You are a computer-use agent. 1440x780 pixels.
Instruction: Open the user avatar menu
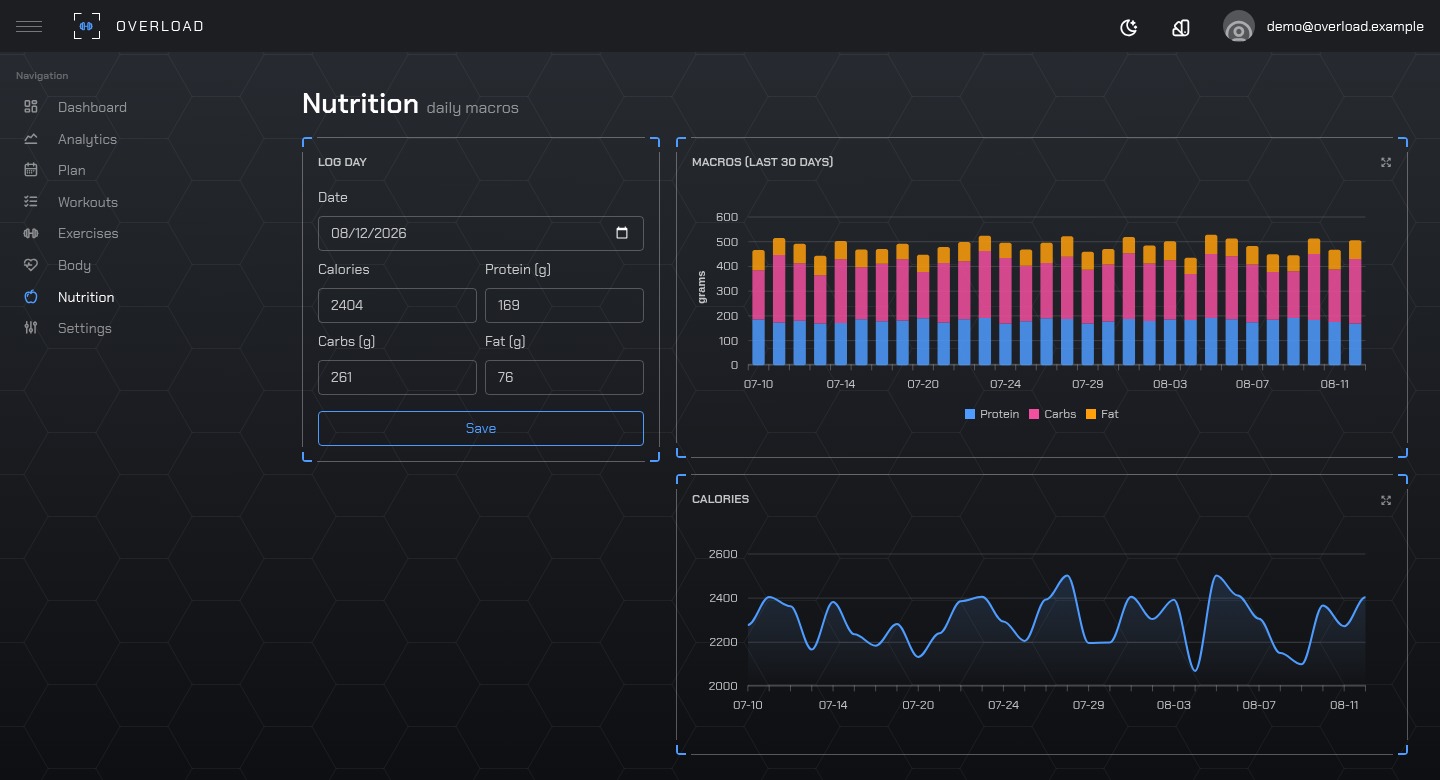1239,27
